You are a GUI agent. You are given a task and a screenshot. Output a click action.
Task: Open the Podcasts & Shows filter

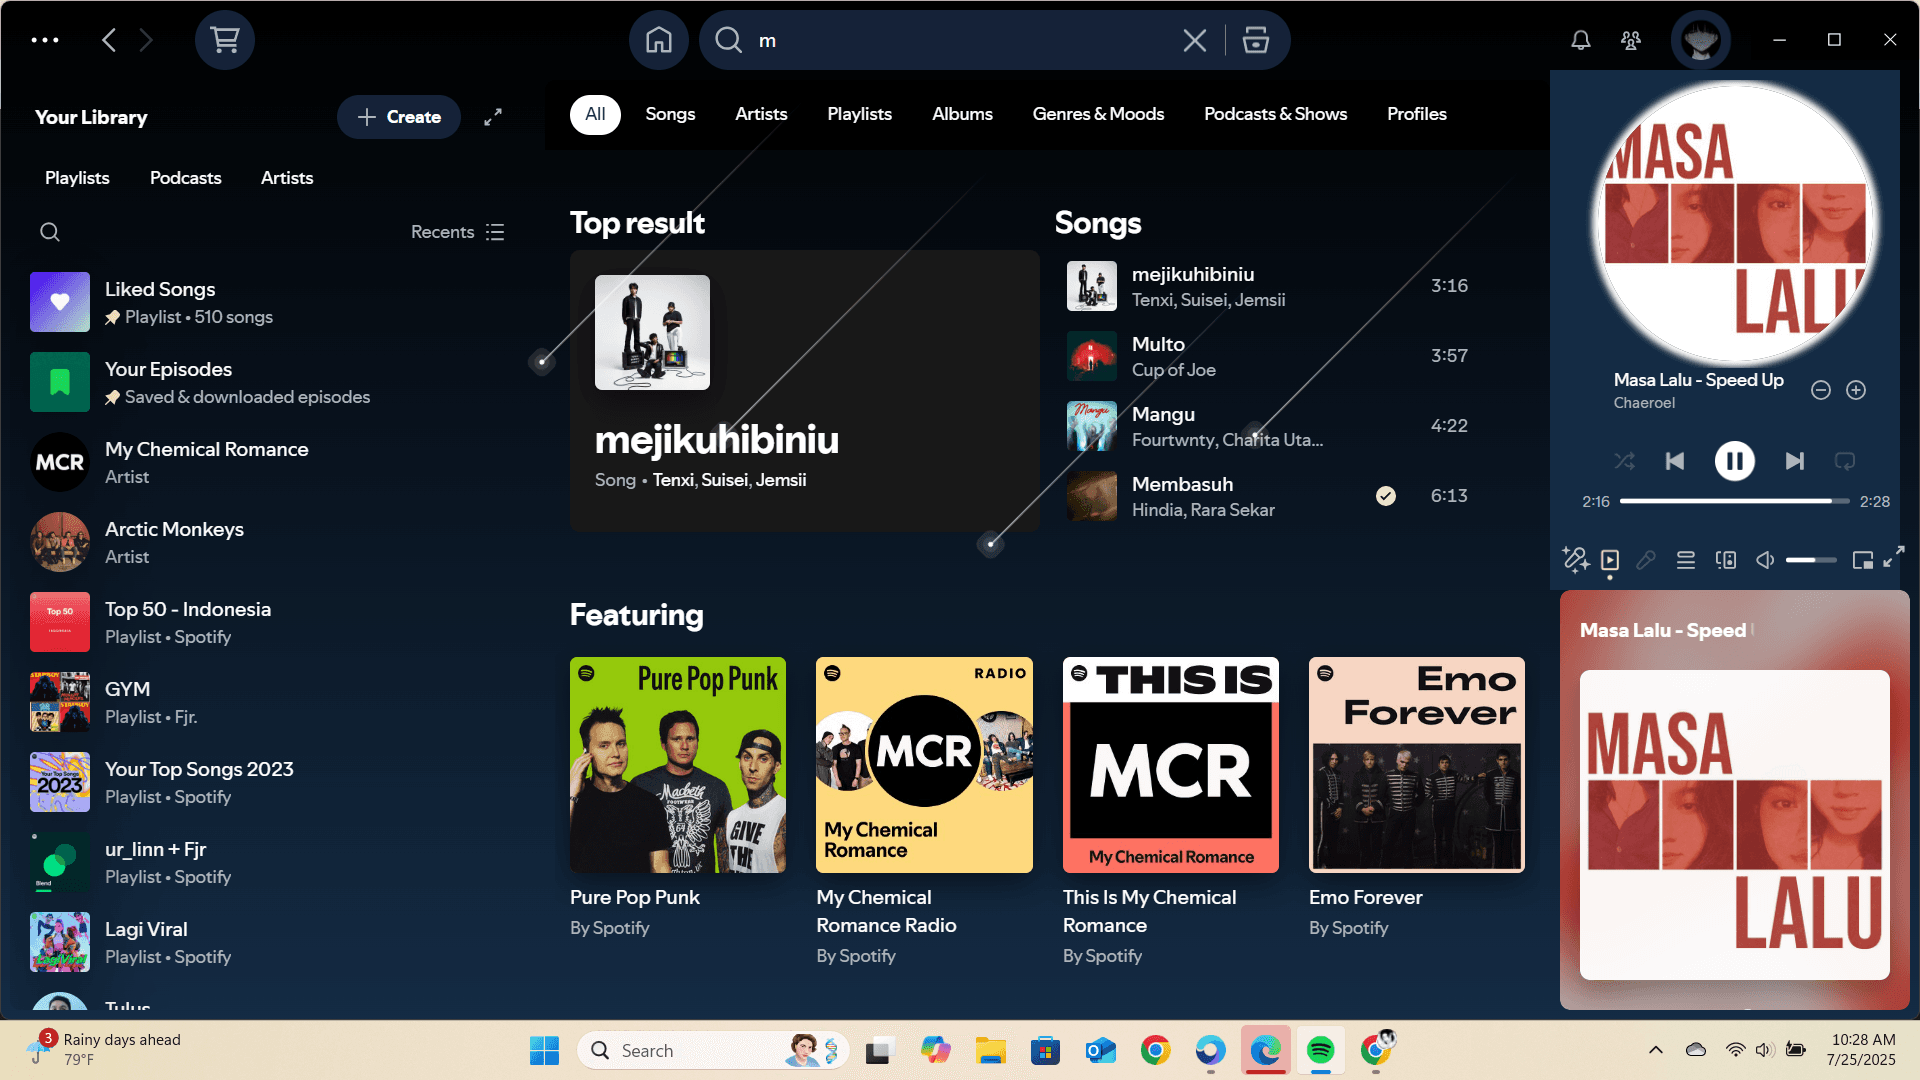[x=1275, y=114]
